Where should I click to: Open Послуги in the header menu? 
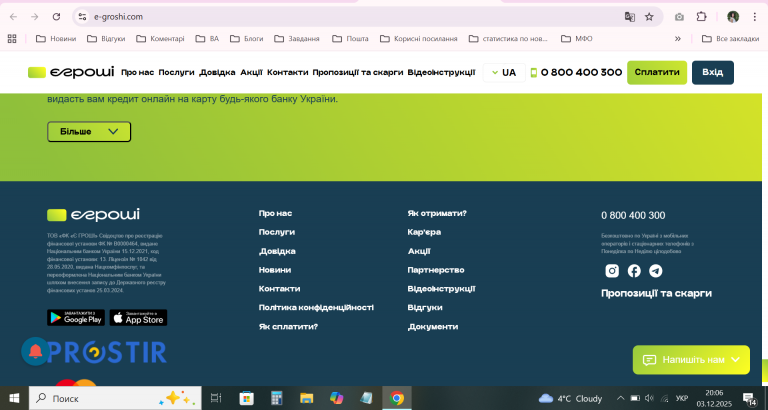click(176, 72)
